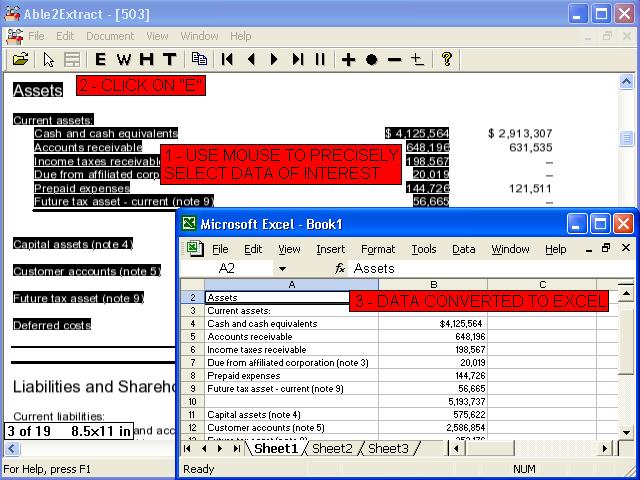Click Excel vertical scrollbar up arrow
640x480 pixels.
click(626, 293)
